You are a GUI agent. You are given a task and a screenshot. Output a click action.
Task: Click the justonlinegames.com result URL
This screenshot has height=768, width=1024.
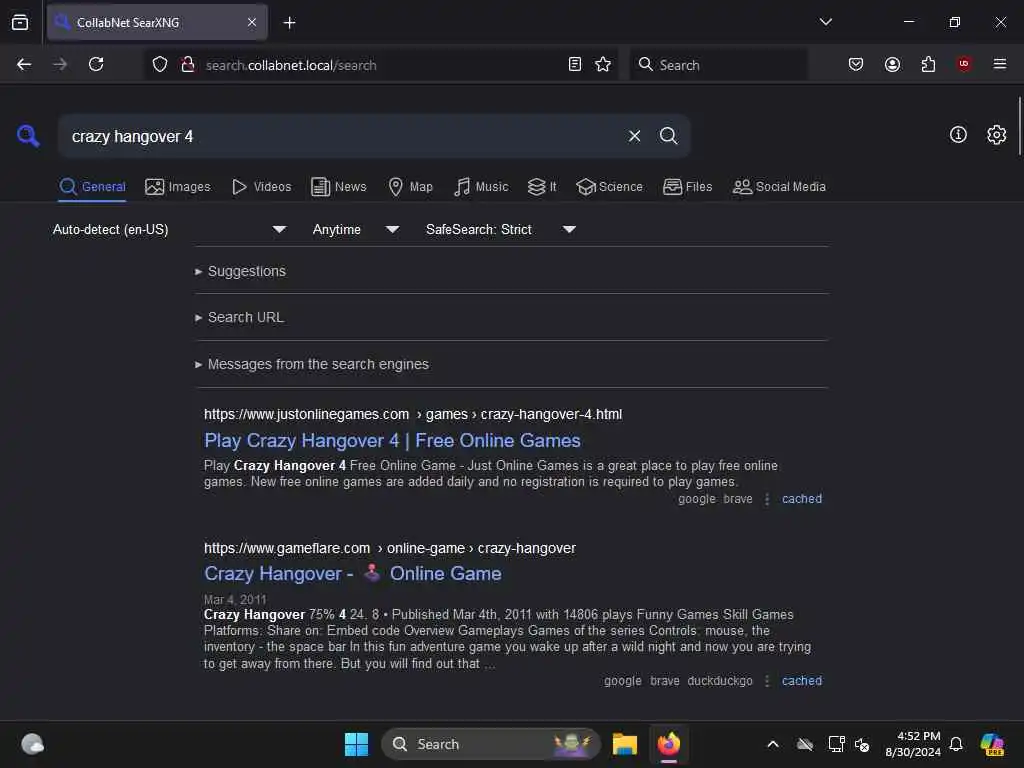coord(413,414)
